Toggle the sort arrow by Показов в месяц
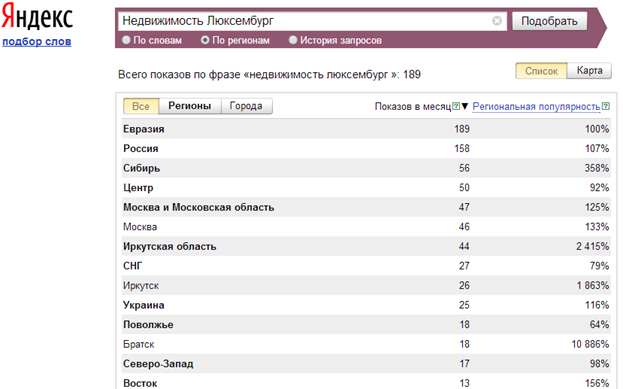This screenshot has width=623, height=389. point(465,106)
